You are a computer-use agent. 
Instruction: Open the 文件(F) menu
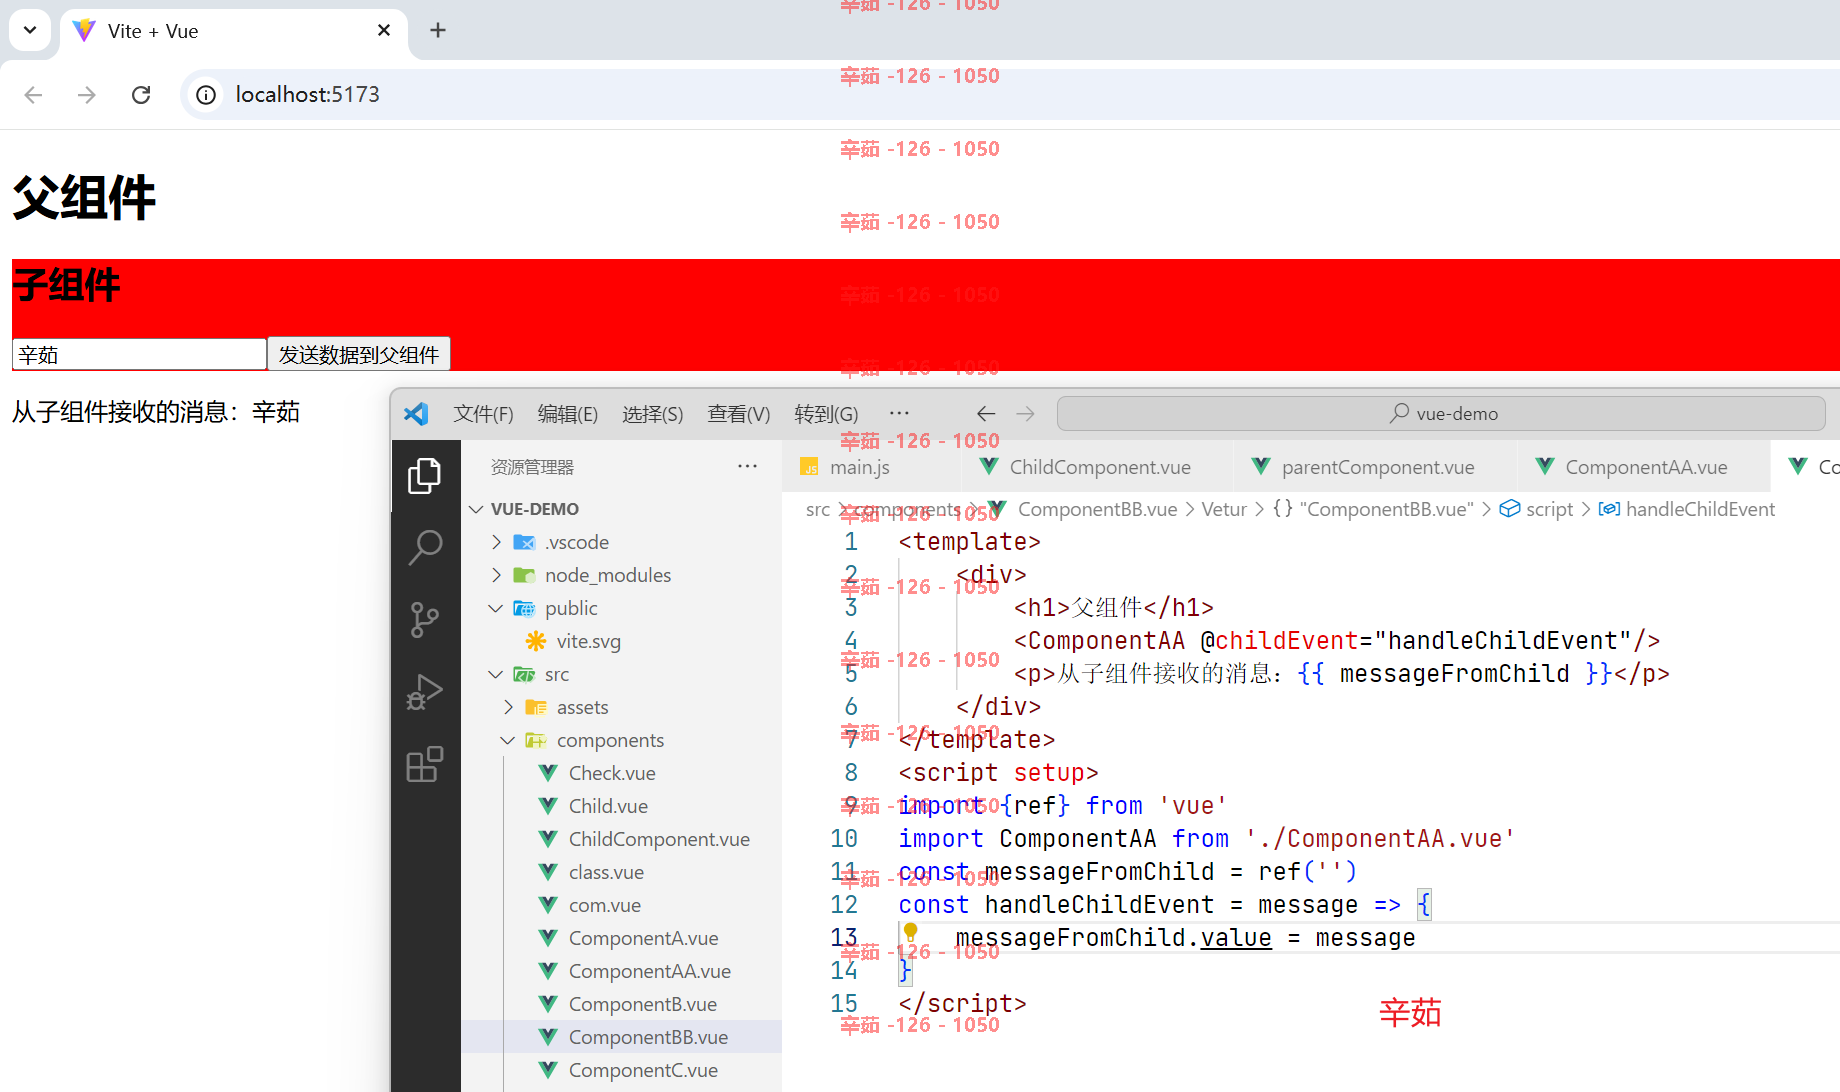click(x=483, y=414)
